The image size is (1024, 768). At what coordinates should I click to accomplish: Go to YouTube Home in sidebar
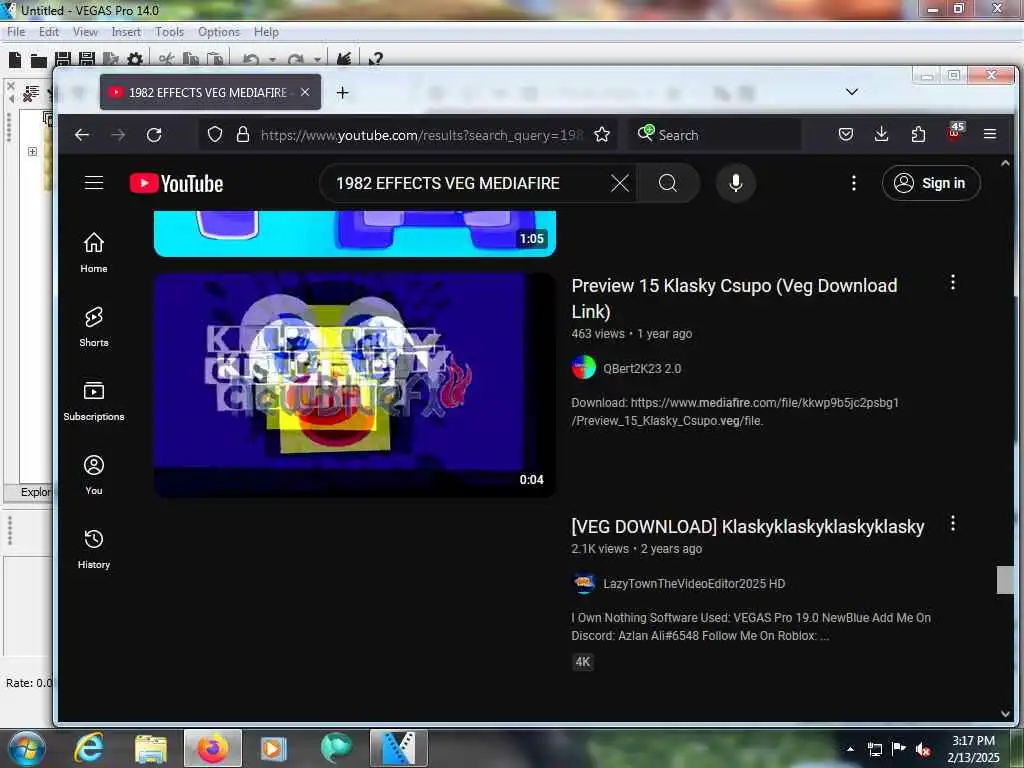click(94, 253)
